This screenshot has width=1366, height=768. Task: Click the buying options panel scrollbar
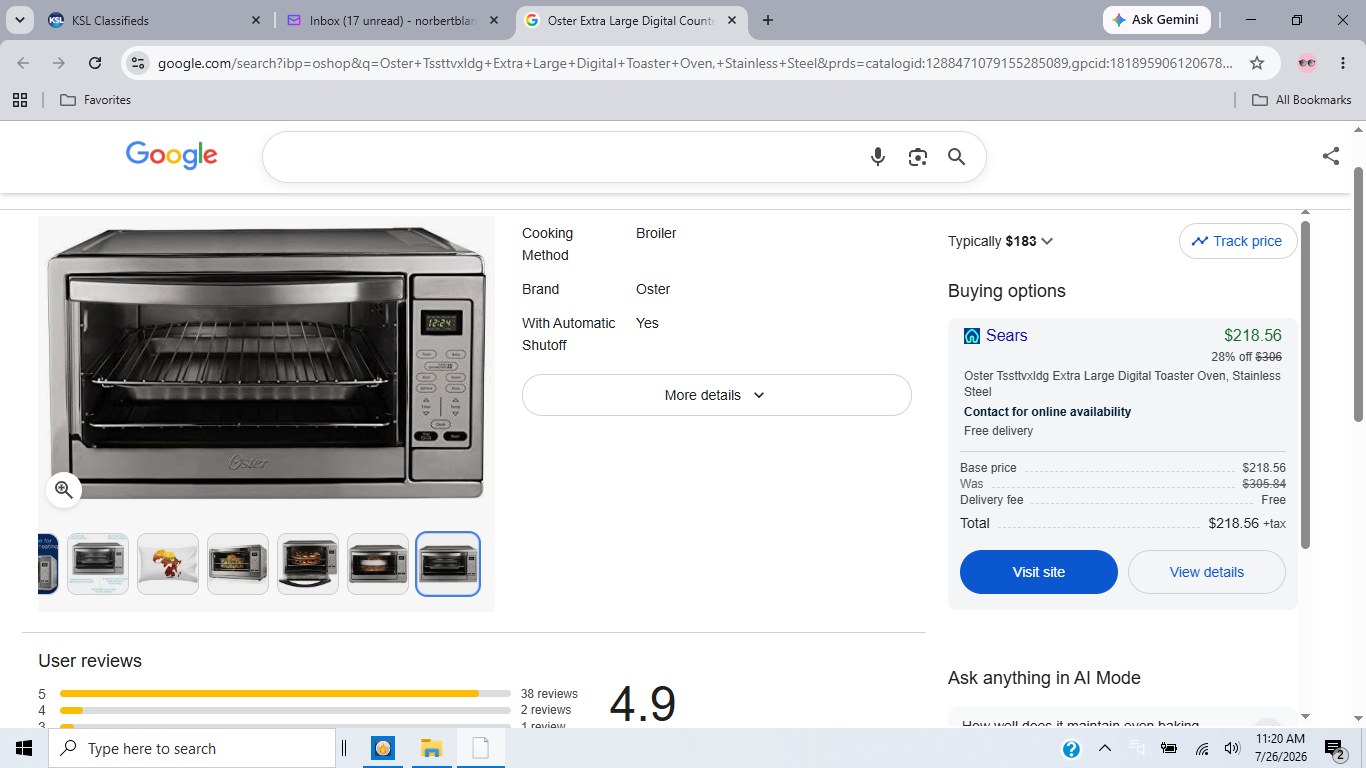click(1305, 385)
